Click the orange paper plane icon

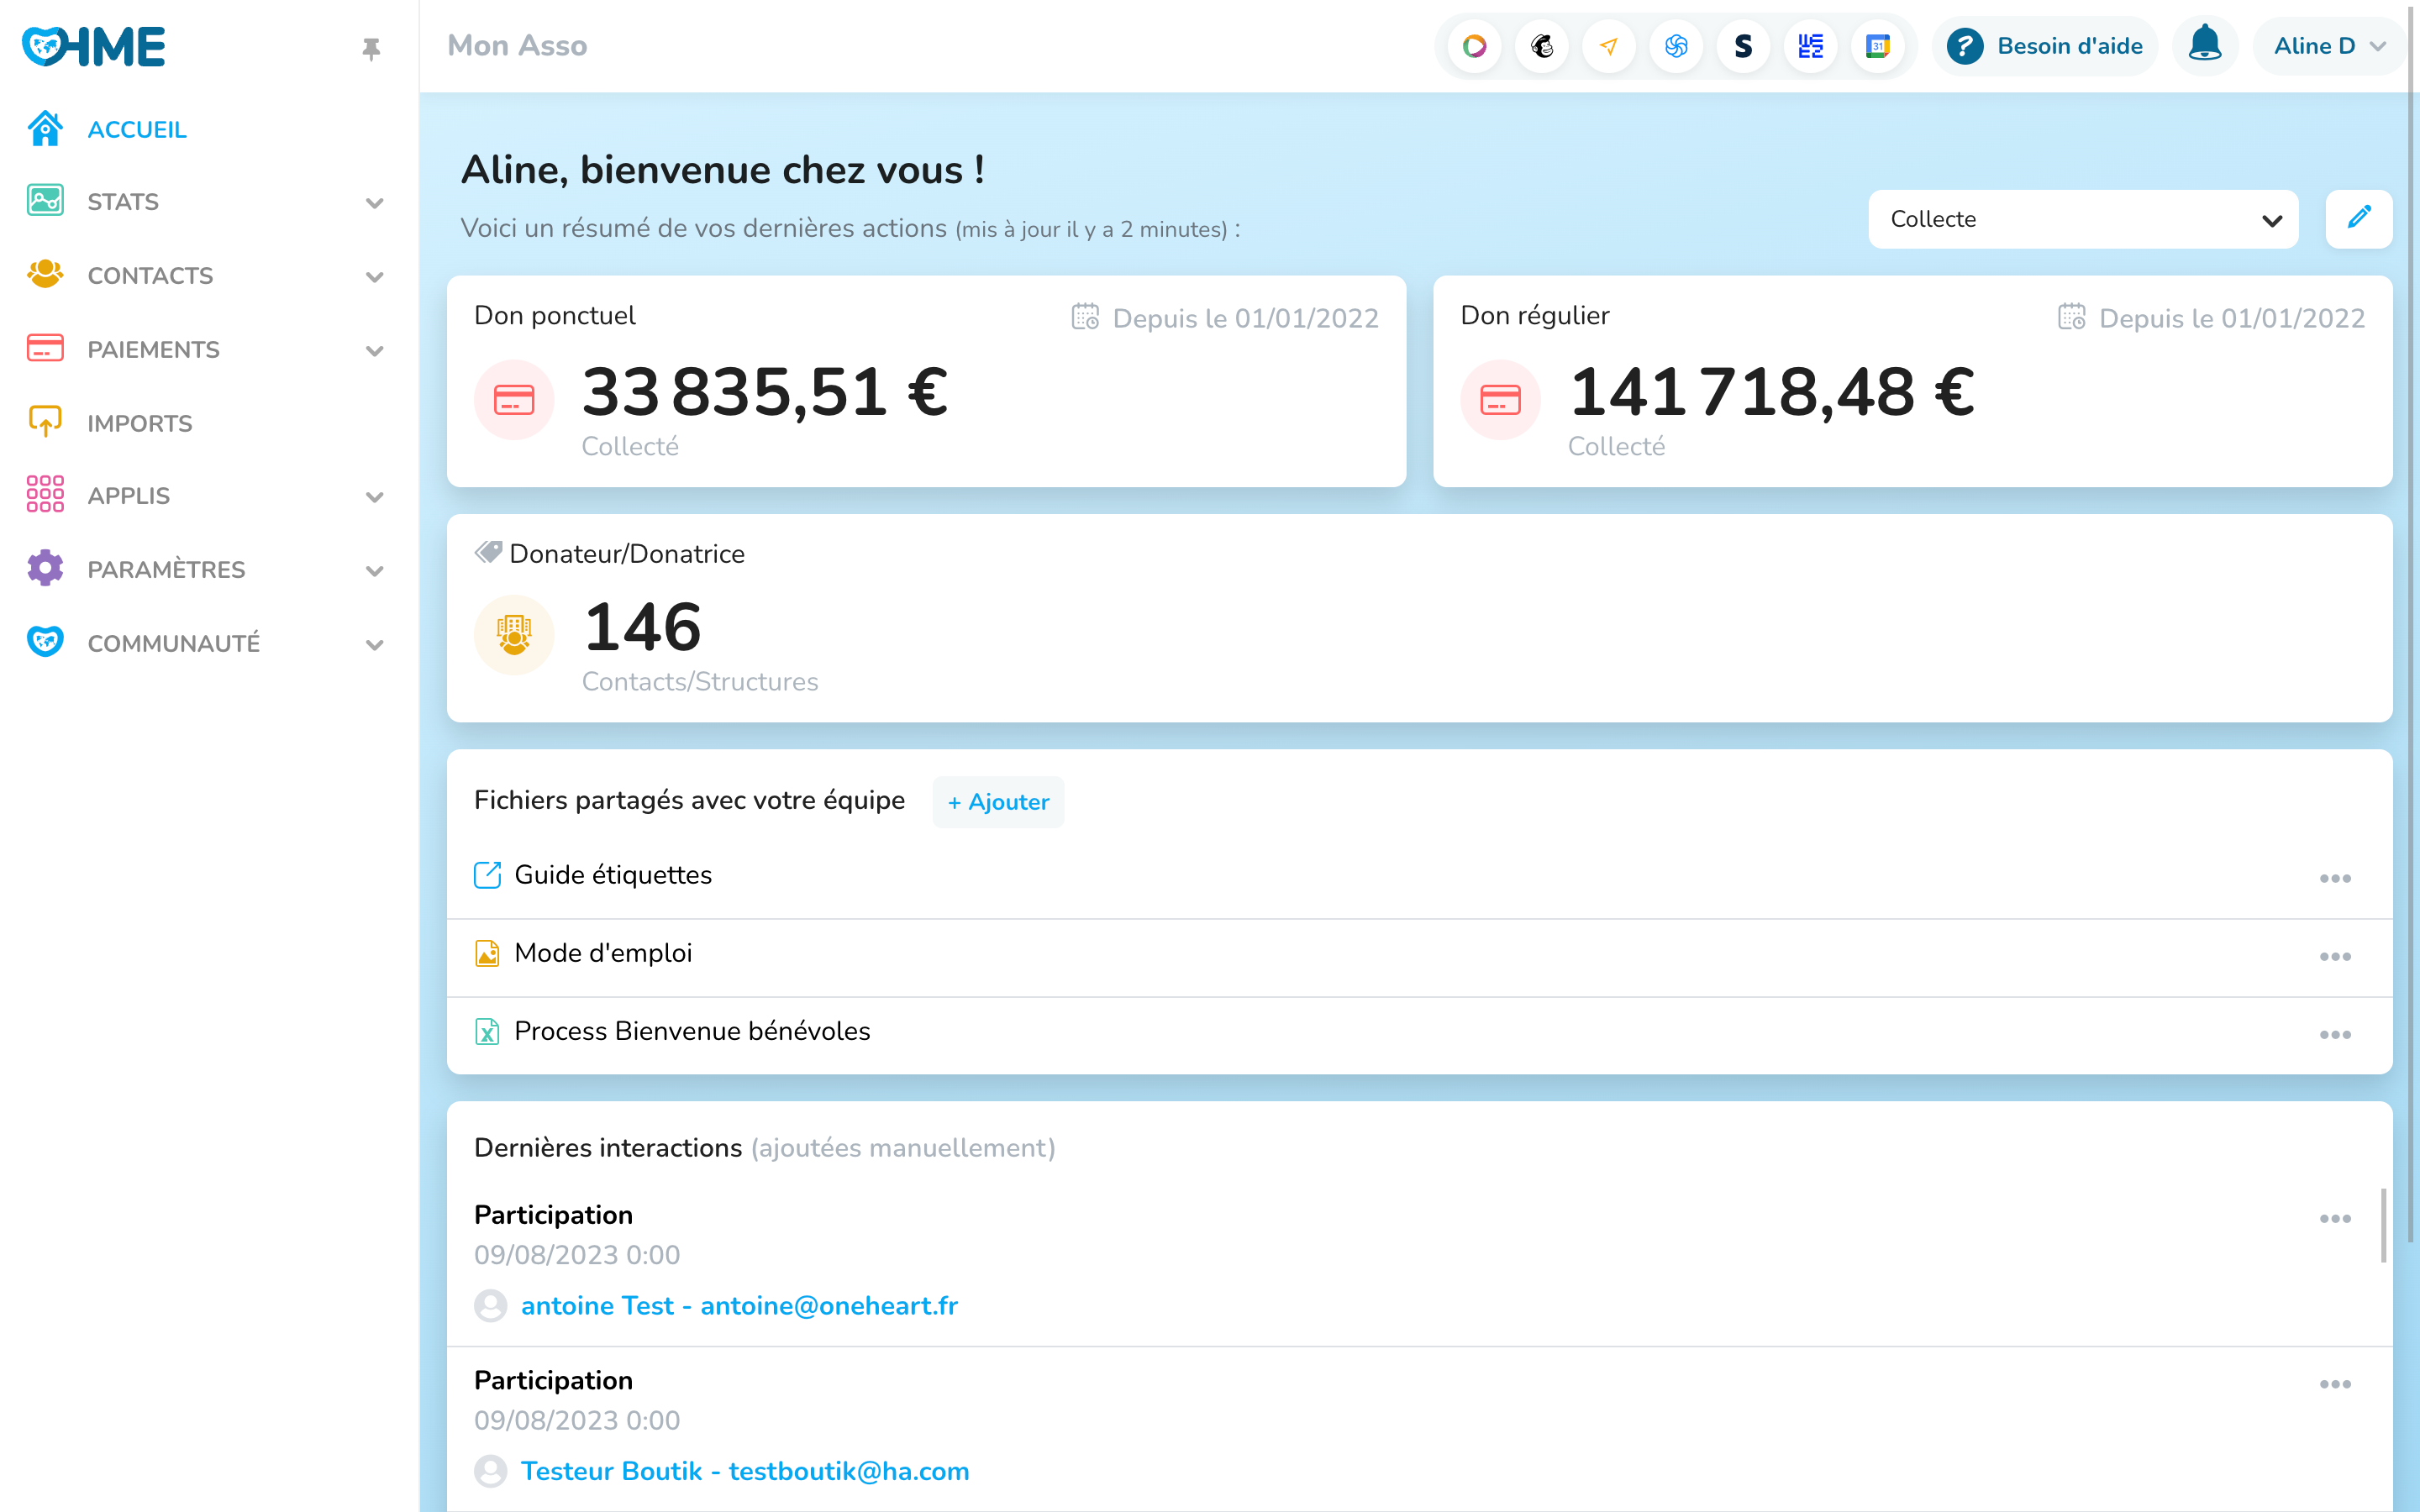[1609, 46]
